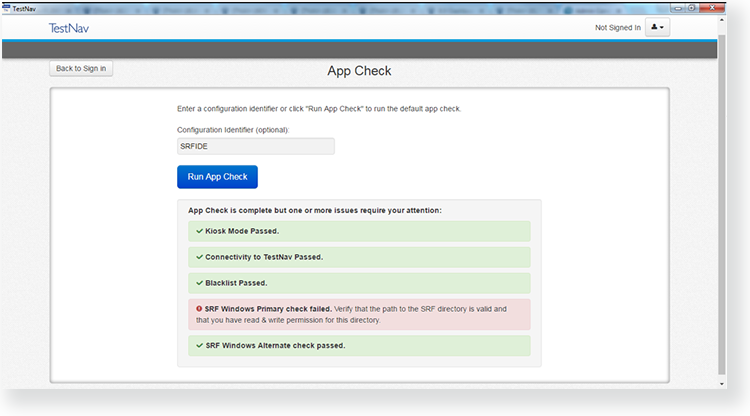Viewport: 750px width, 416px height.
Task: Select the SRF Windows Primary failed message
Action: [359, 314]
